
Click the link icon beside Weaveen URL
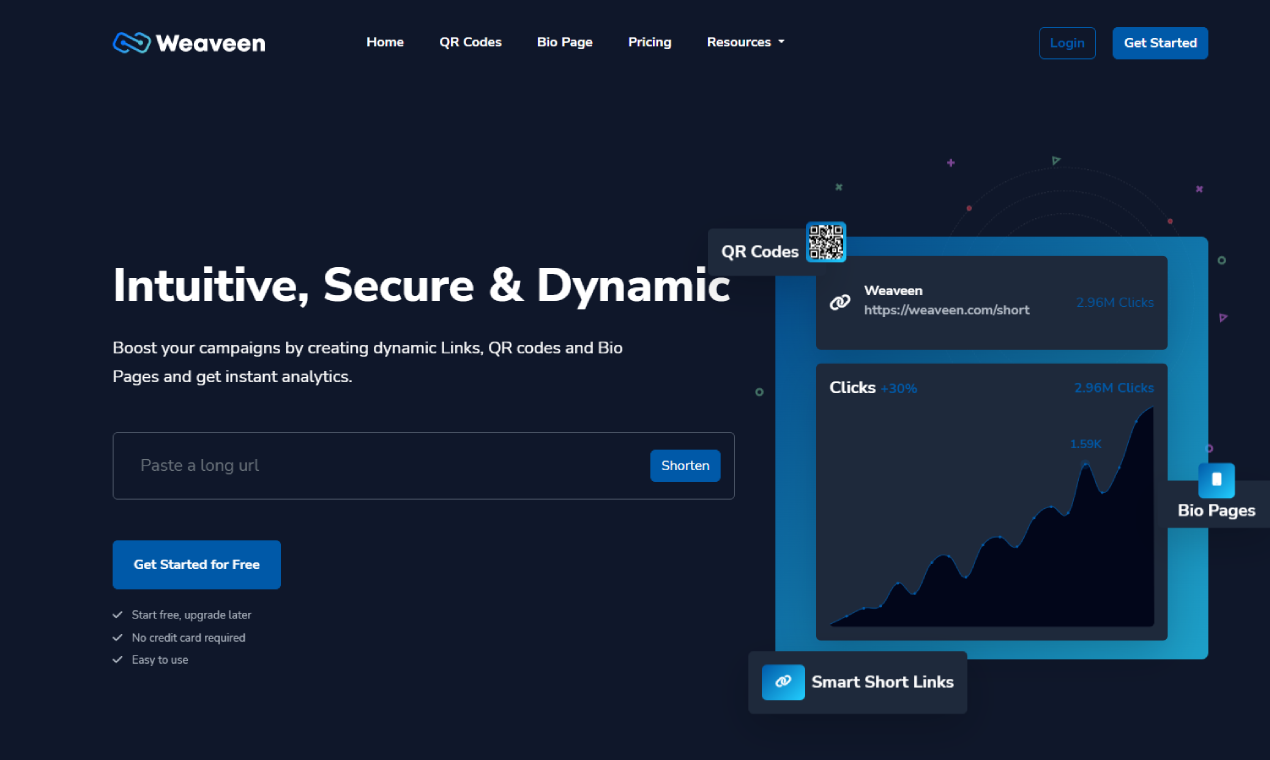pyautogui.click(x=841, y=302)
